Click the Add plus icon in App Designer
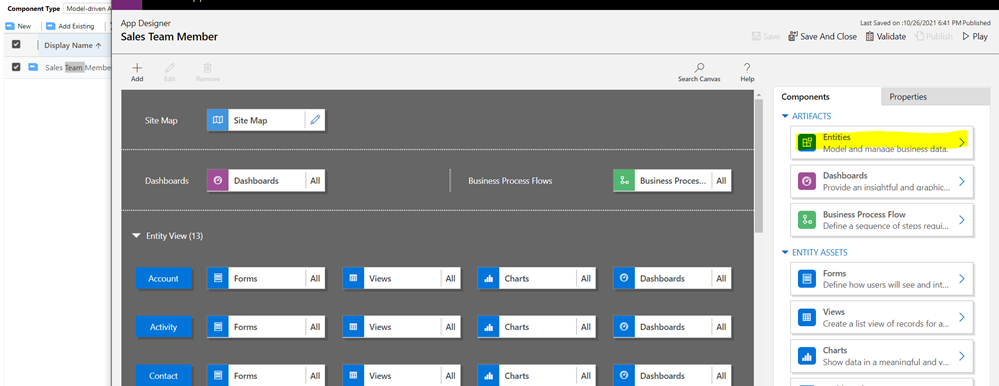The height and width of the screenshot is (386, 999). coord(137,68)
